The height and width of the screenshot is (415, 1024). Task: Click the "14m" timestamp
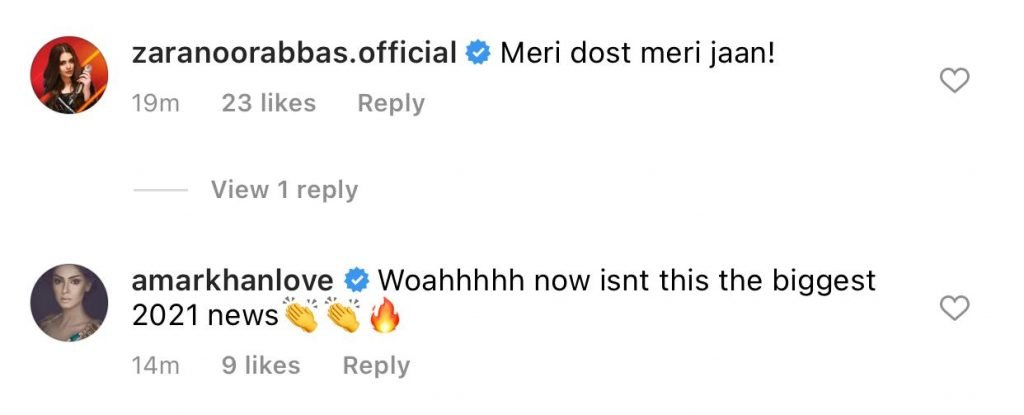155,366
